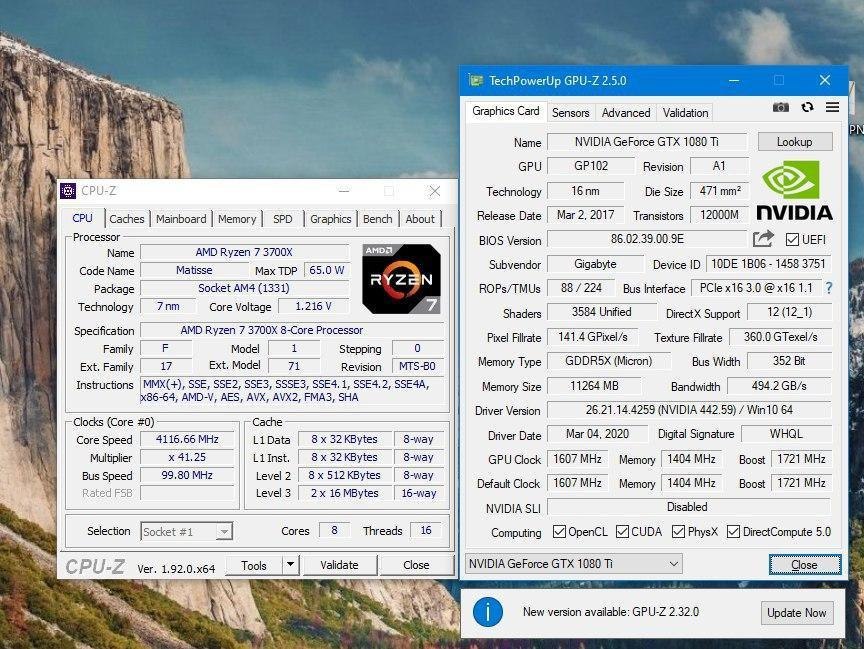This screenshot has width=864, height=649.
Task: Click the GPU-Z screenshot camera icon
Action: [781, 107]
